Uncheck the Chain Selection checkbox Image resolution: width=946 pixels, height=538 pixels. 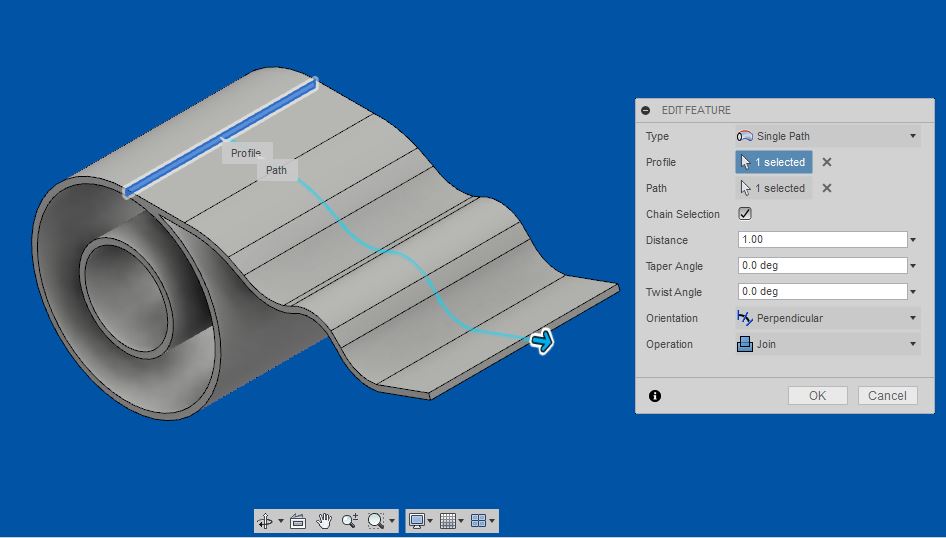[745, 214]
